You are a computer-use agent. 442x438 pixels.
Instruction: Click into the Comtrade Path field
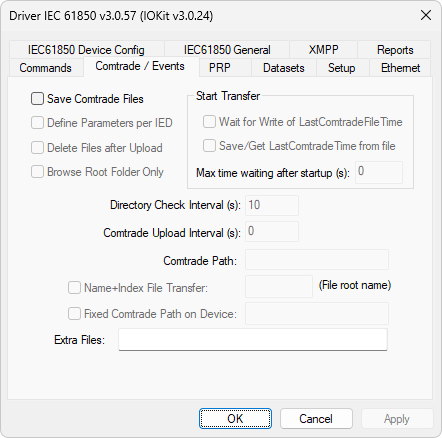(x=317, y=260)
